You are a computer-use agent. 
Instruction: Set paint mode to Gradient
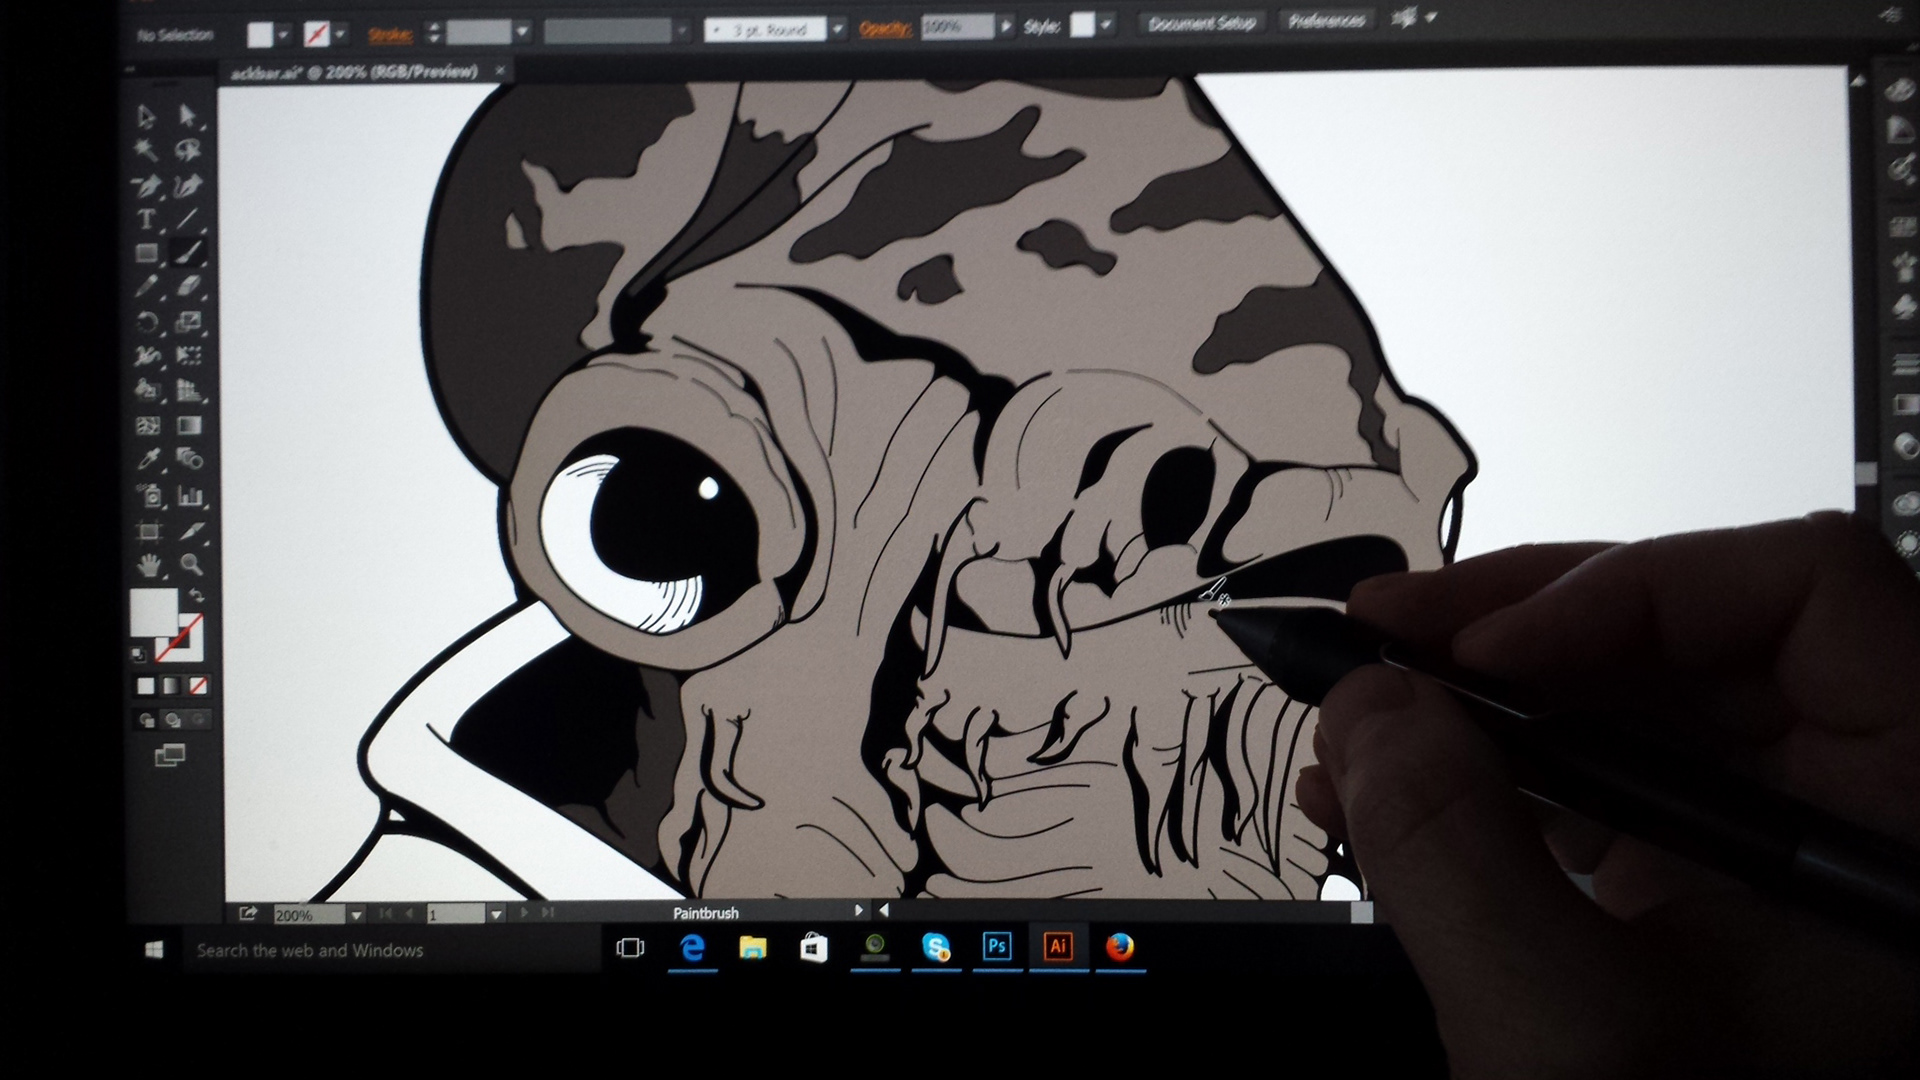tap(172, 686)
